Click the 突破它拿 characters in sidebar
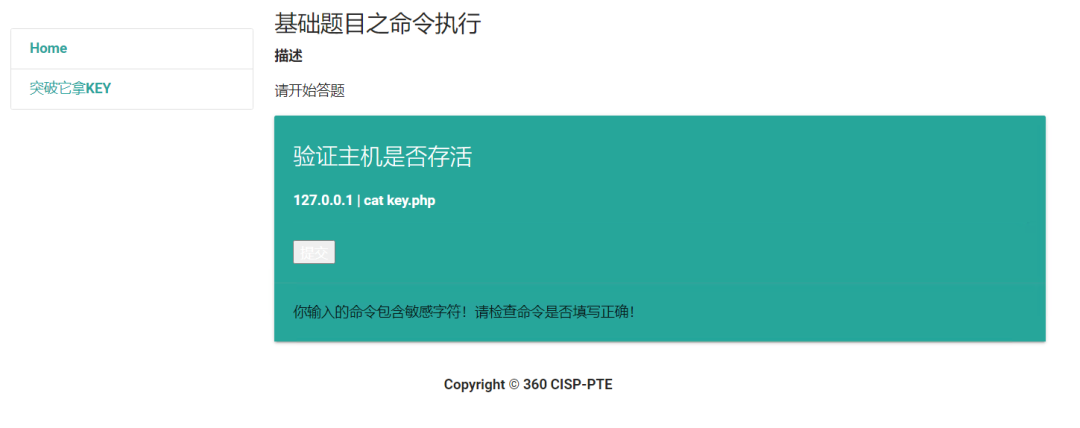The image size is (1080, 428). pyautogui.click(x=58, y=89)
